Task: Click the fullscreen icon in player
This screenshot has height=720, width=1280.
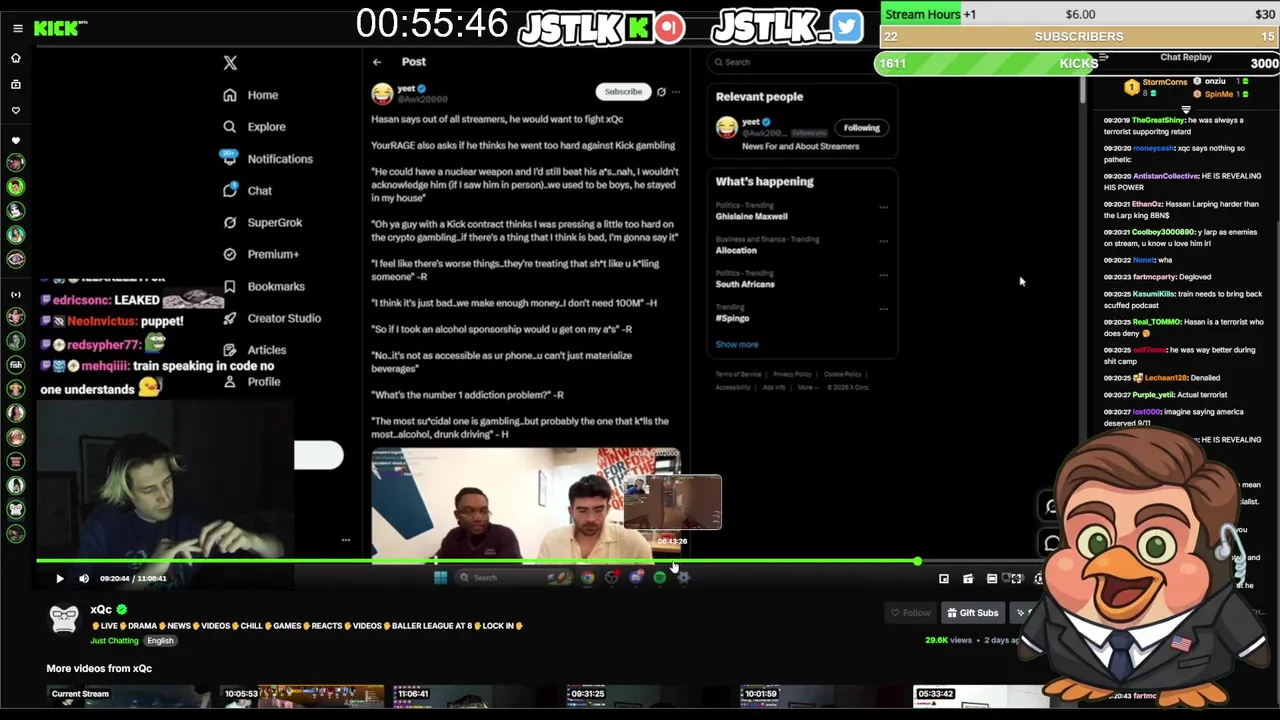Action: click(1016, 578)
